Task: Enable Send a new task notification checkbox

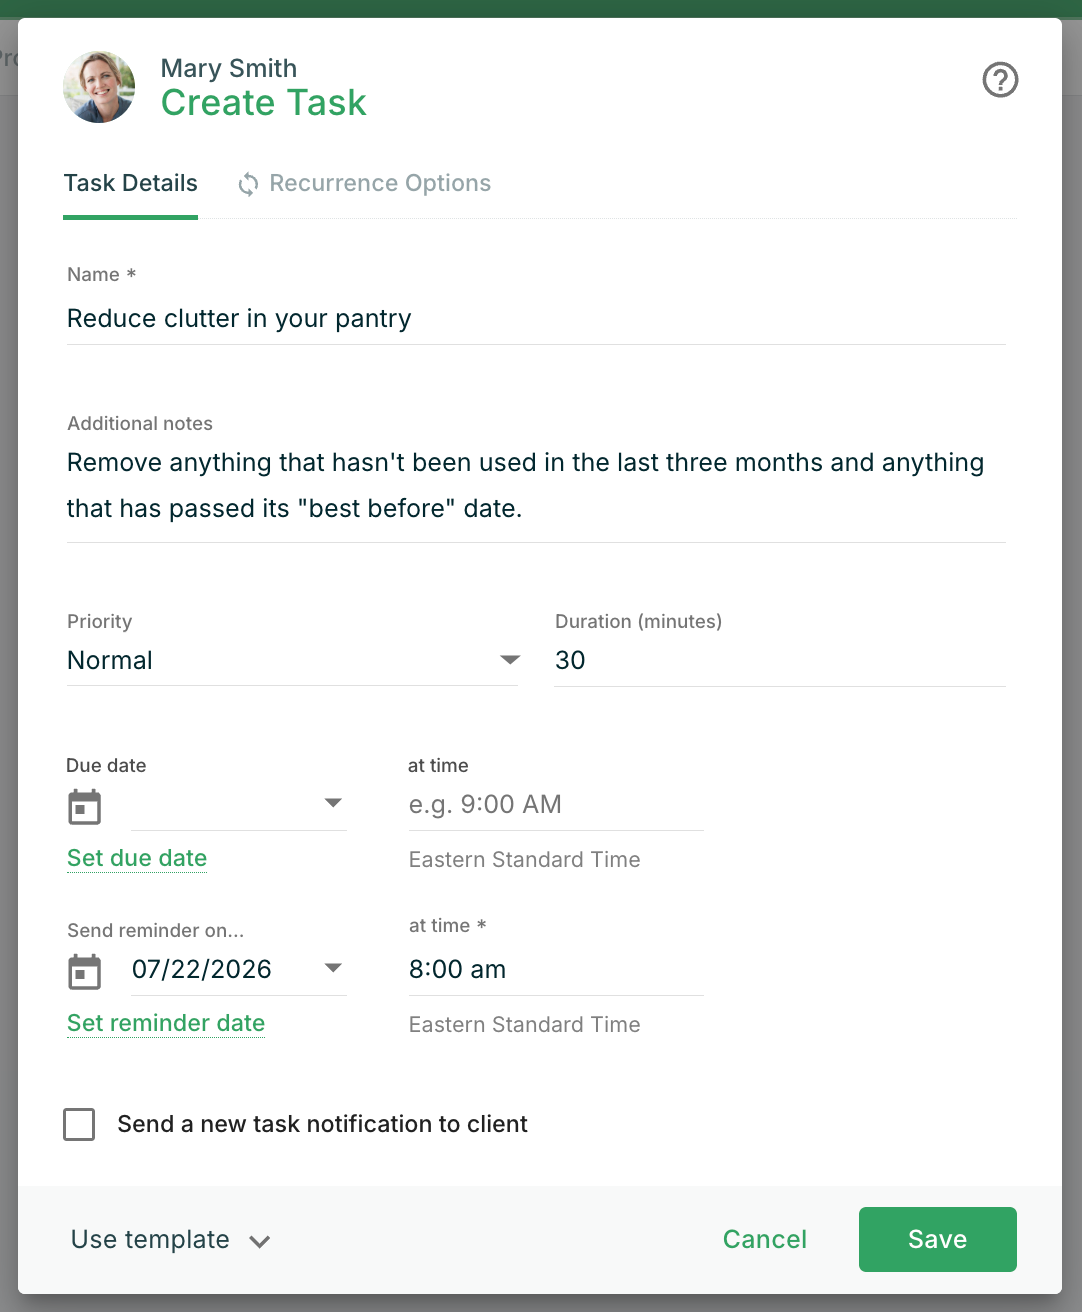Action: coord(79,1124)
